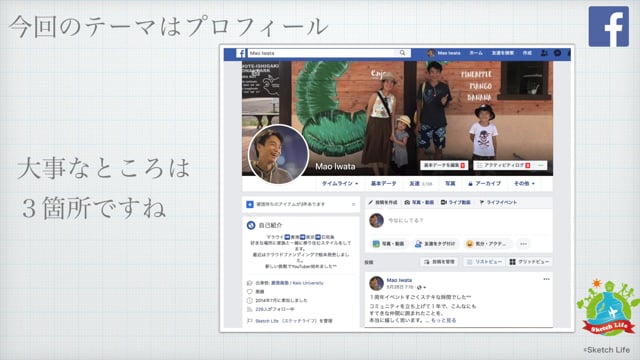Click the Facebook search field with Mao Iwata
640x360 pixels.
coord(329,53)
